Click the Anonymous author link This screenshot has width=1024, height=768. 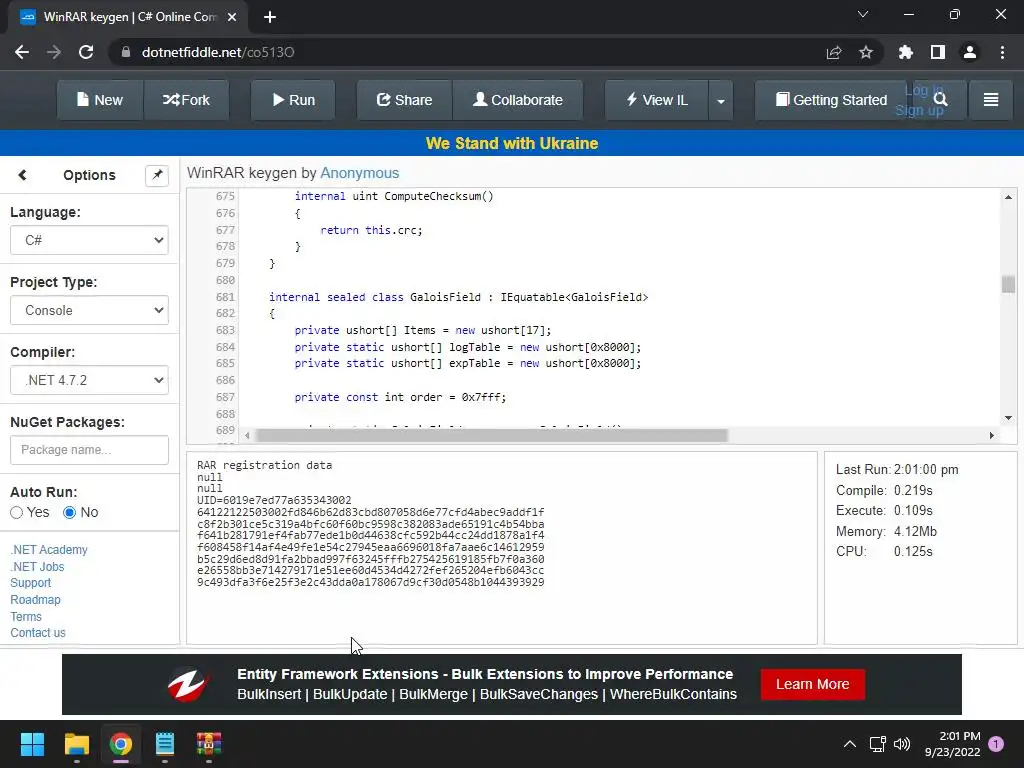click(x=359, y=173)
